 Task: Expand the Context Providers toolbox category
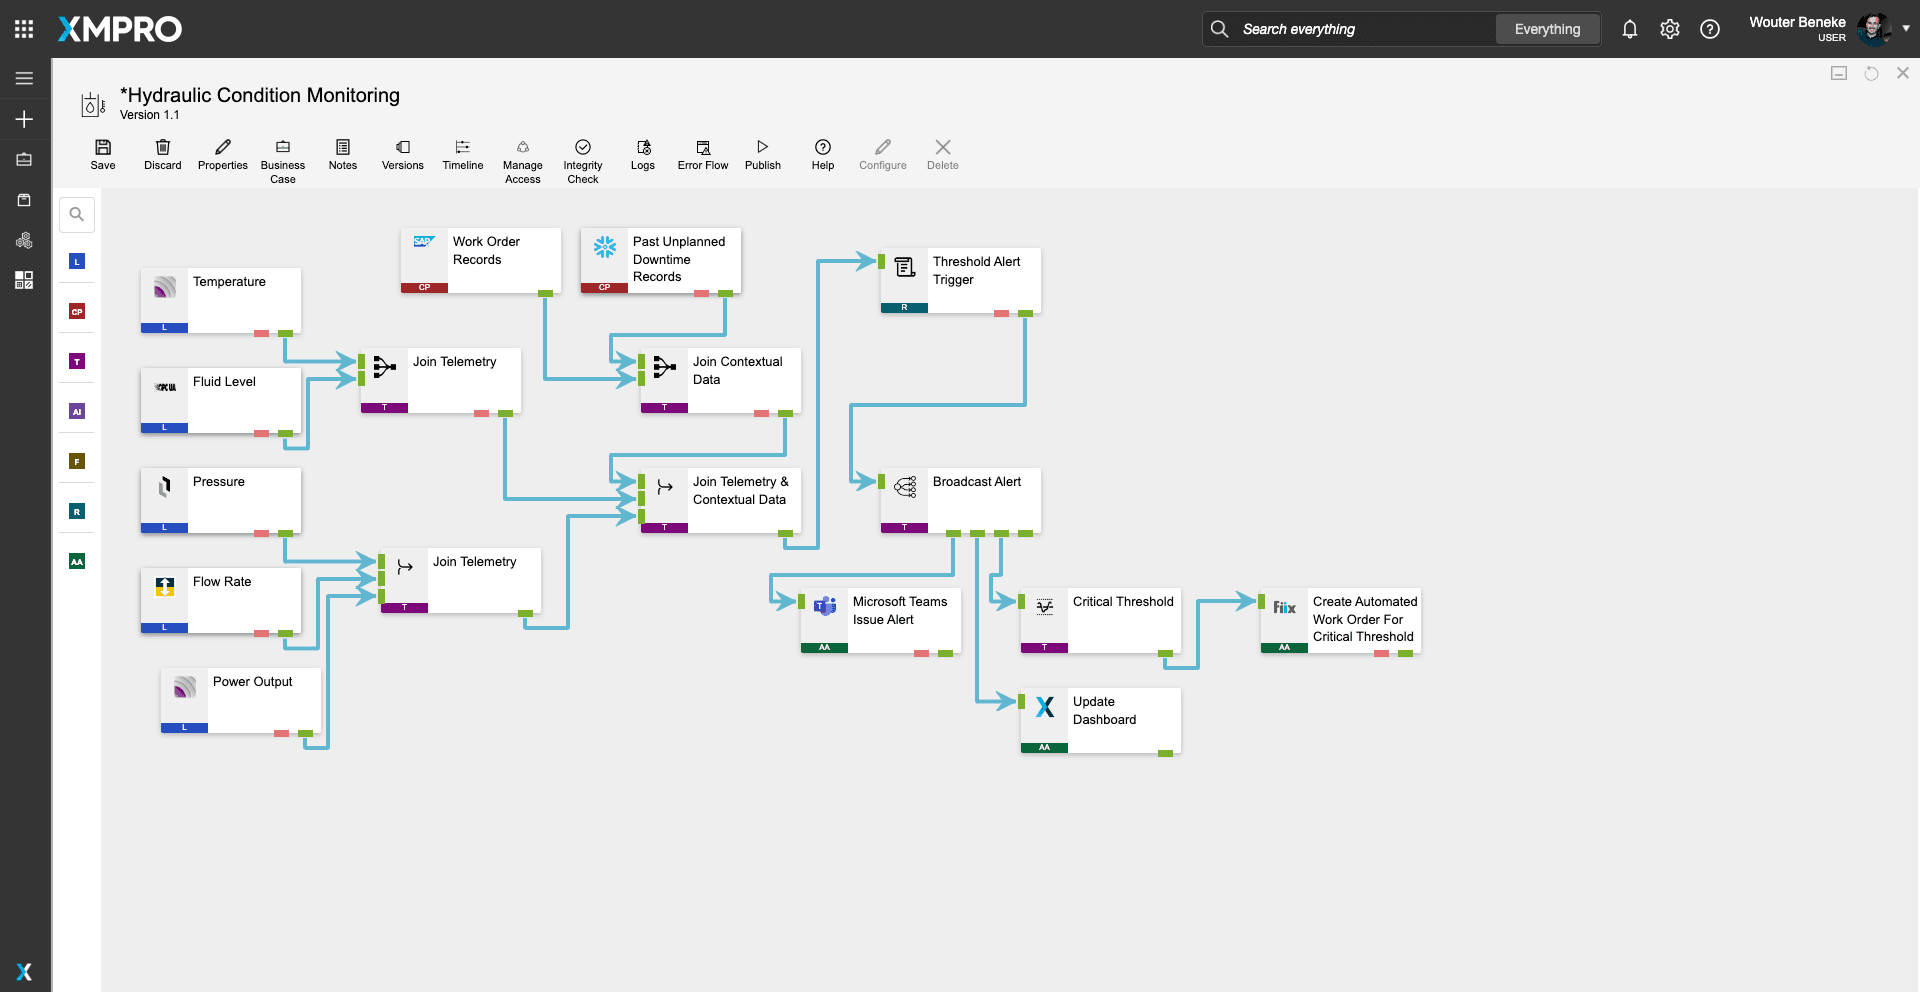click(77, 312)
